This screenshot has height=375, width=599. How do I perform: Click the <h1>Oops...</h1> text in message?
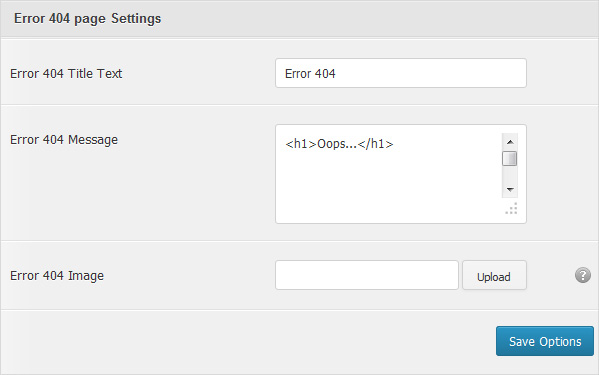point(339,144)
